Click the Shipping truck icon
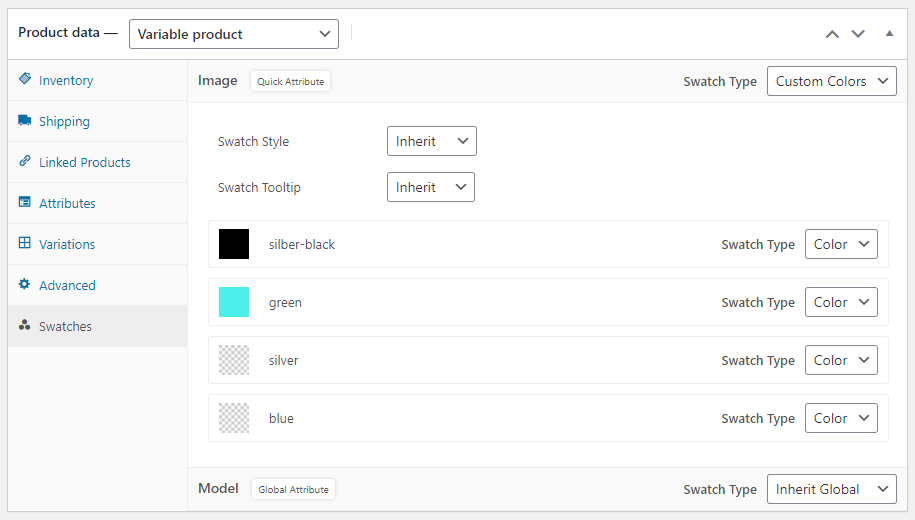Image resolution: width=915 pixels, height=520 pixels. (x=25, y=121)
